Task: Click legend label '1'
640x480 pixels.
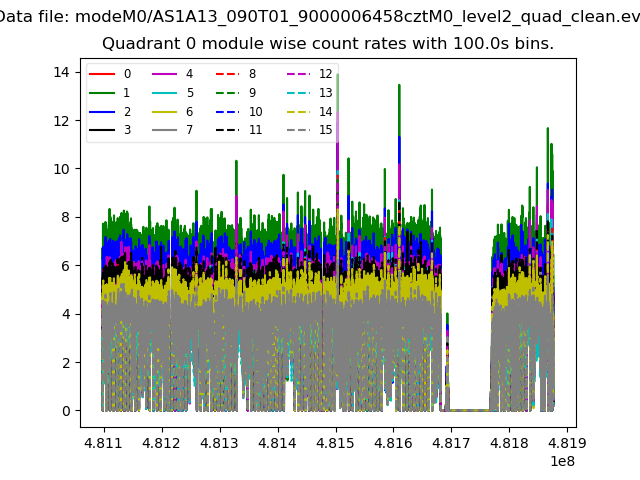Action: point(127,93)
